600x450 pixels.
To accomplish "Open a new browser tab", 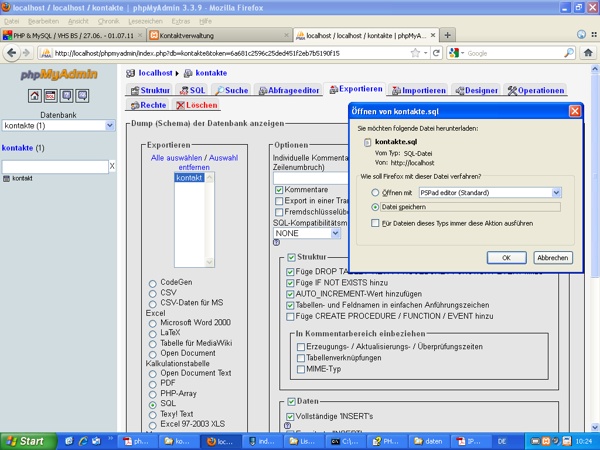I will coord(447,34).
